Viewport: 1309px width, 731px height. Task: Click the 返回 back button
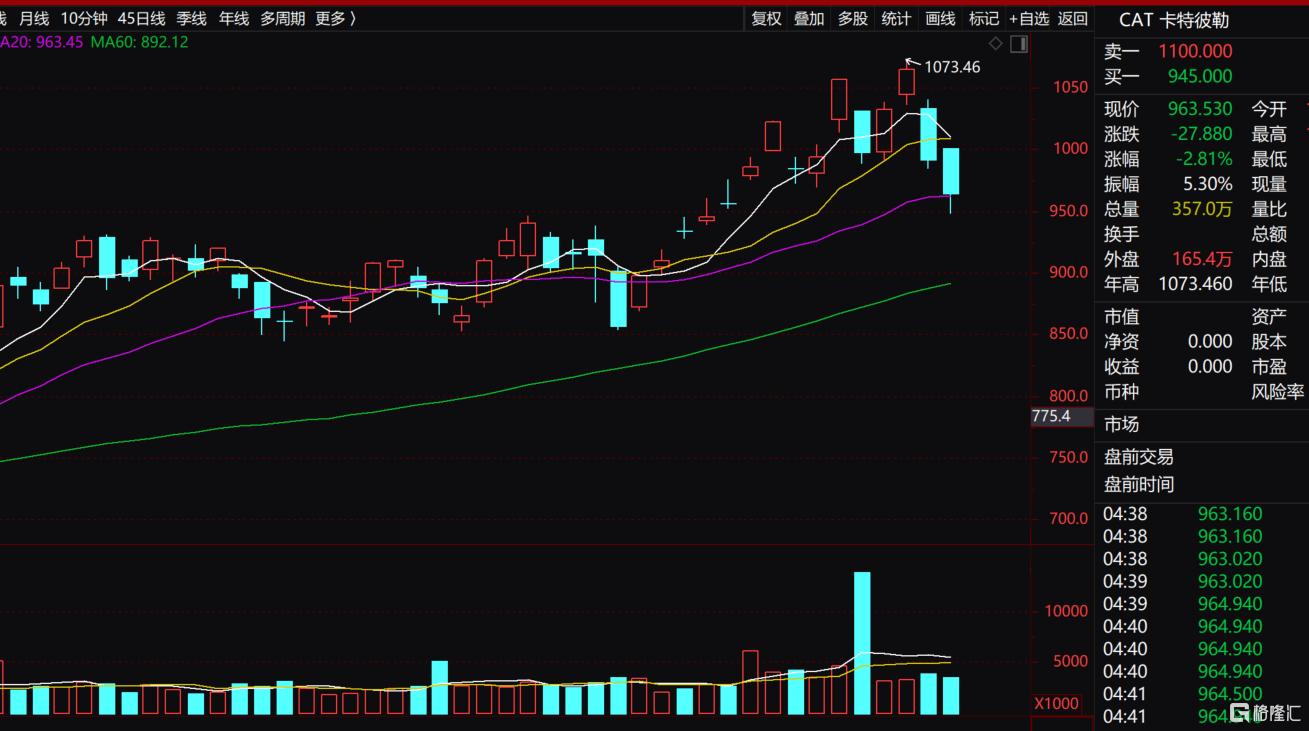pyautogui.click(x=1073, y=18)
